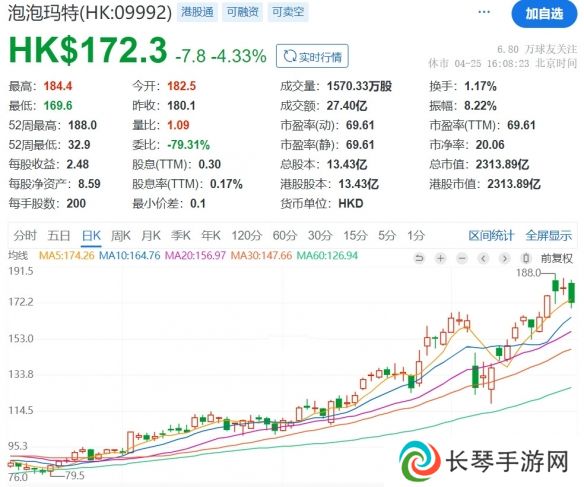Select the 日K tab
This screenshot has height=487, width=584.
(91, 236)
